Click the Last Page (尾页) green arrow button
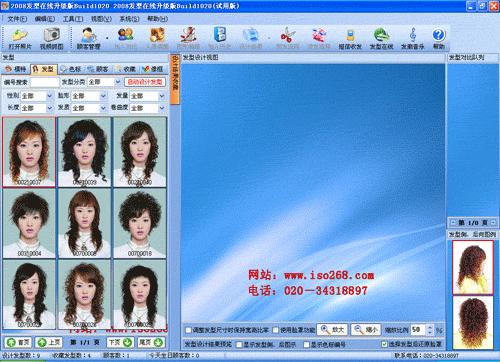The image size is (500, 362). (x=151, y=342)
